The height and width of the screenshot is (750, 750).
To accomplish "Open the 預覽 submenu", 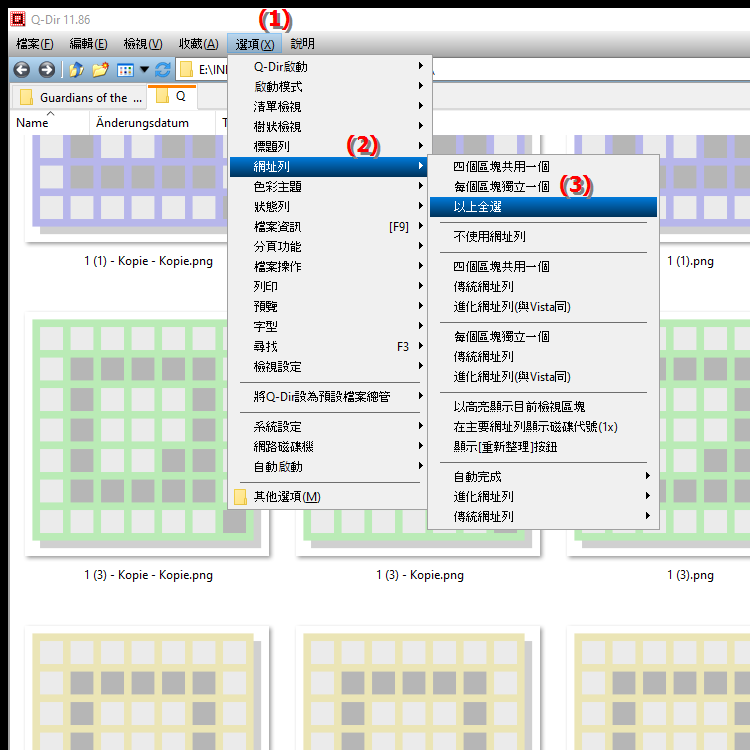I will click(330, 307).
